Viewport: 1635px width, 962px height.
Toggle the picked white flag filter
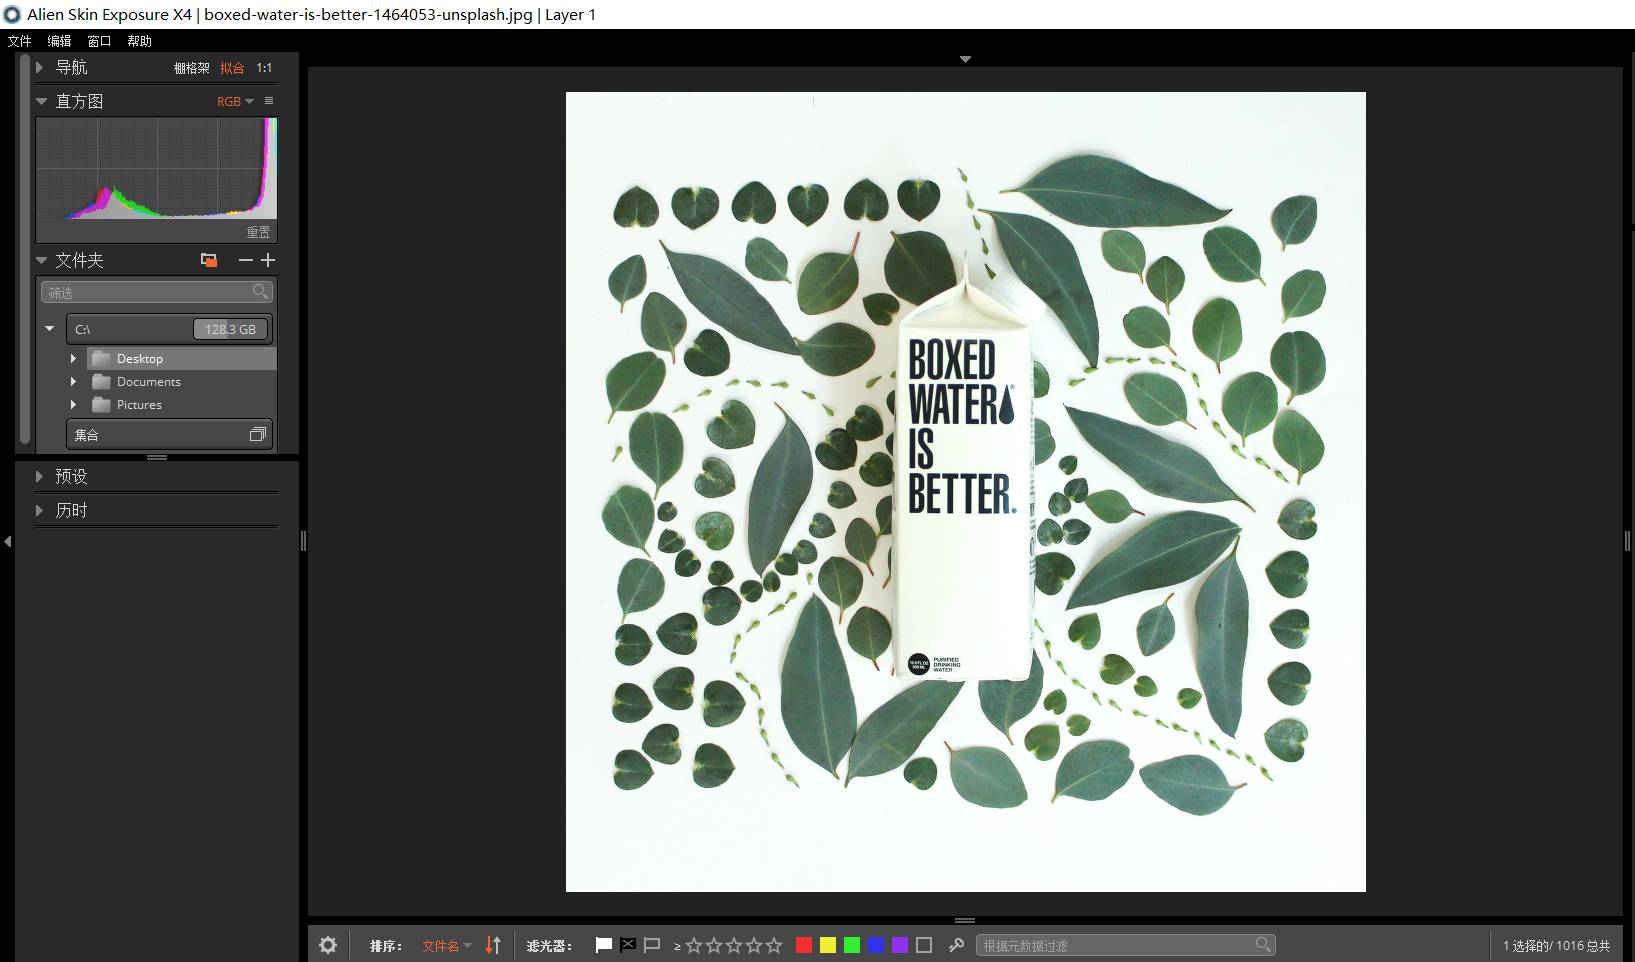coord(603,945)
